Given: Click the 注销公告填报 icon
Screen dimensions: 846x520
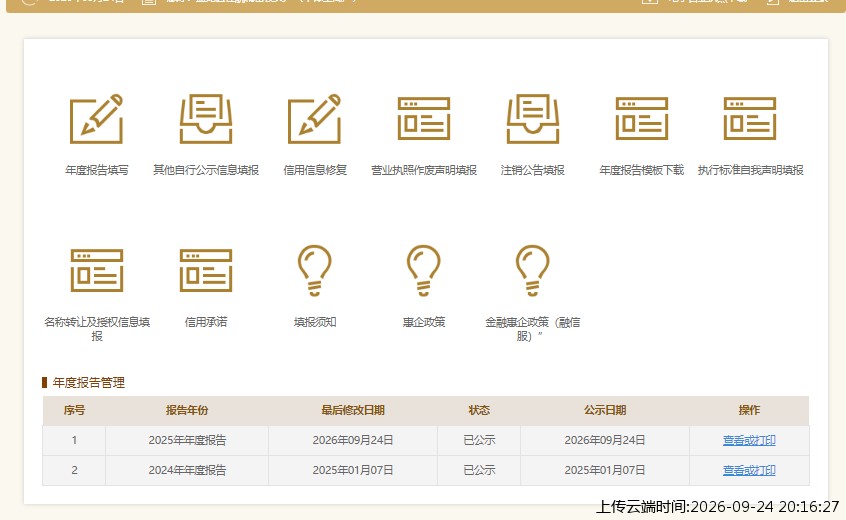Looking at the screenshot, I should point(533,119).
